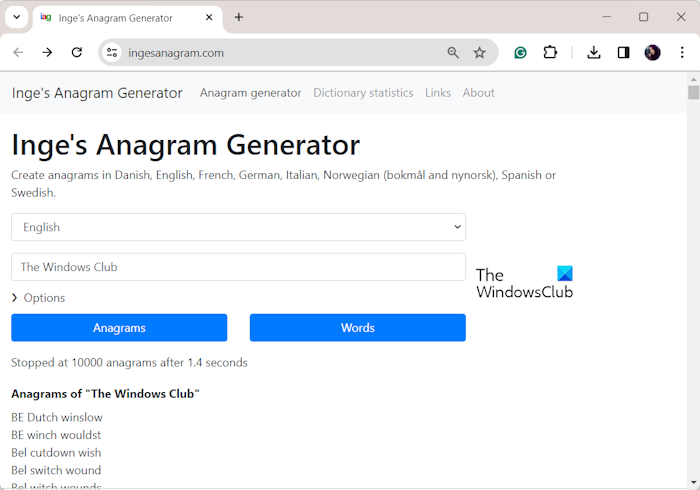This screenshot has width=700, height=490.
Task: Open the tab search dropdown arrow
Action: (x=17, y=17)
